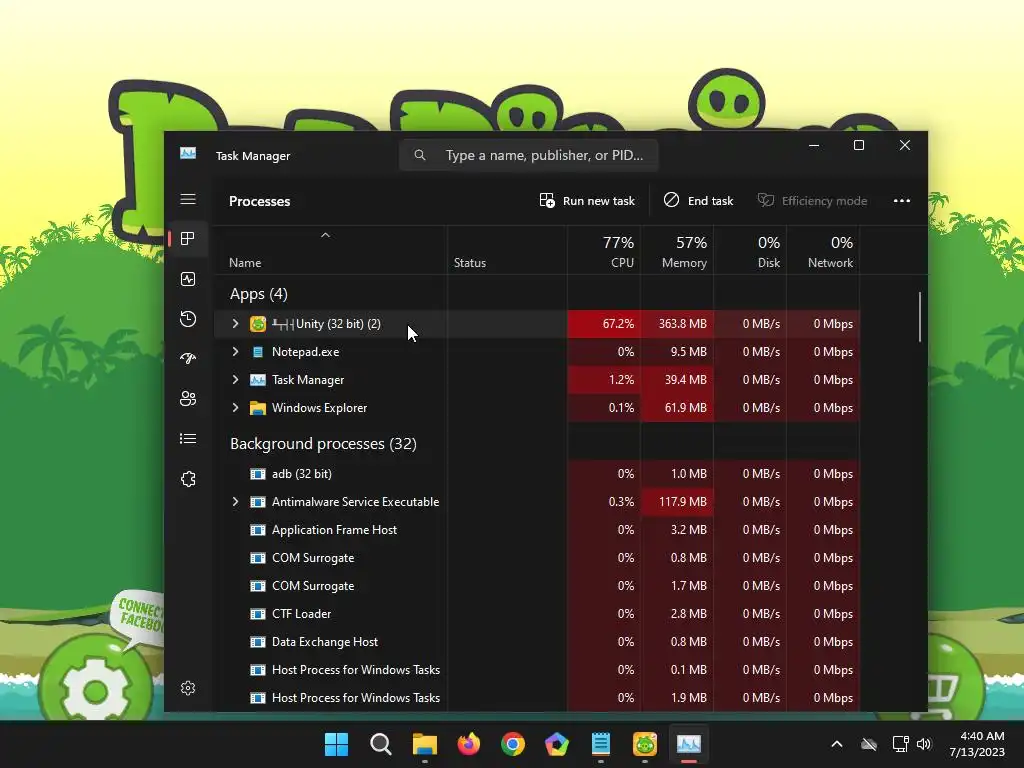Click the Apps (4) group heading
The height and width of the screenshot is (768, 1024).
[x=259, y=294]
